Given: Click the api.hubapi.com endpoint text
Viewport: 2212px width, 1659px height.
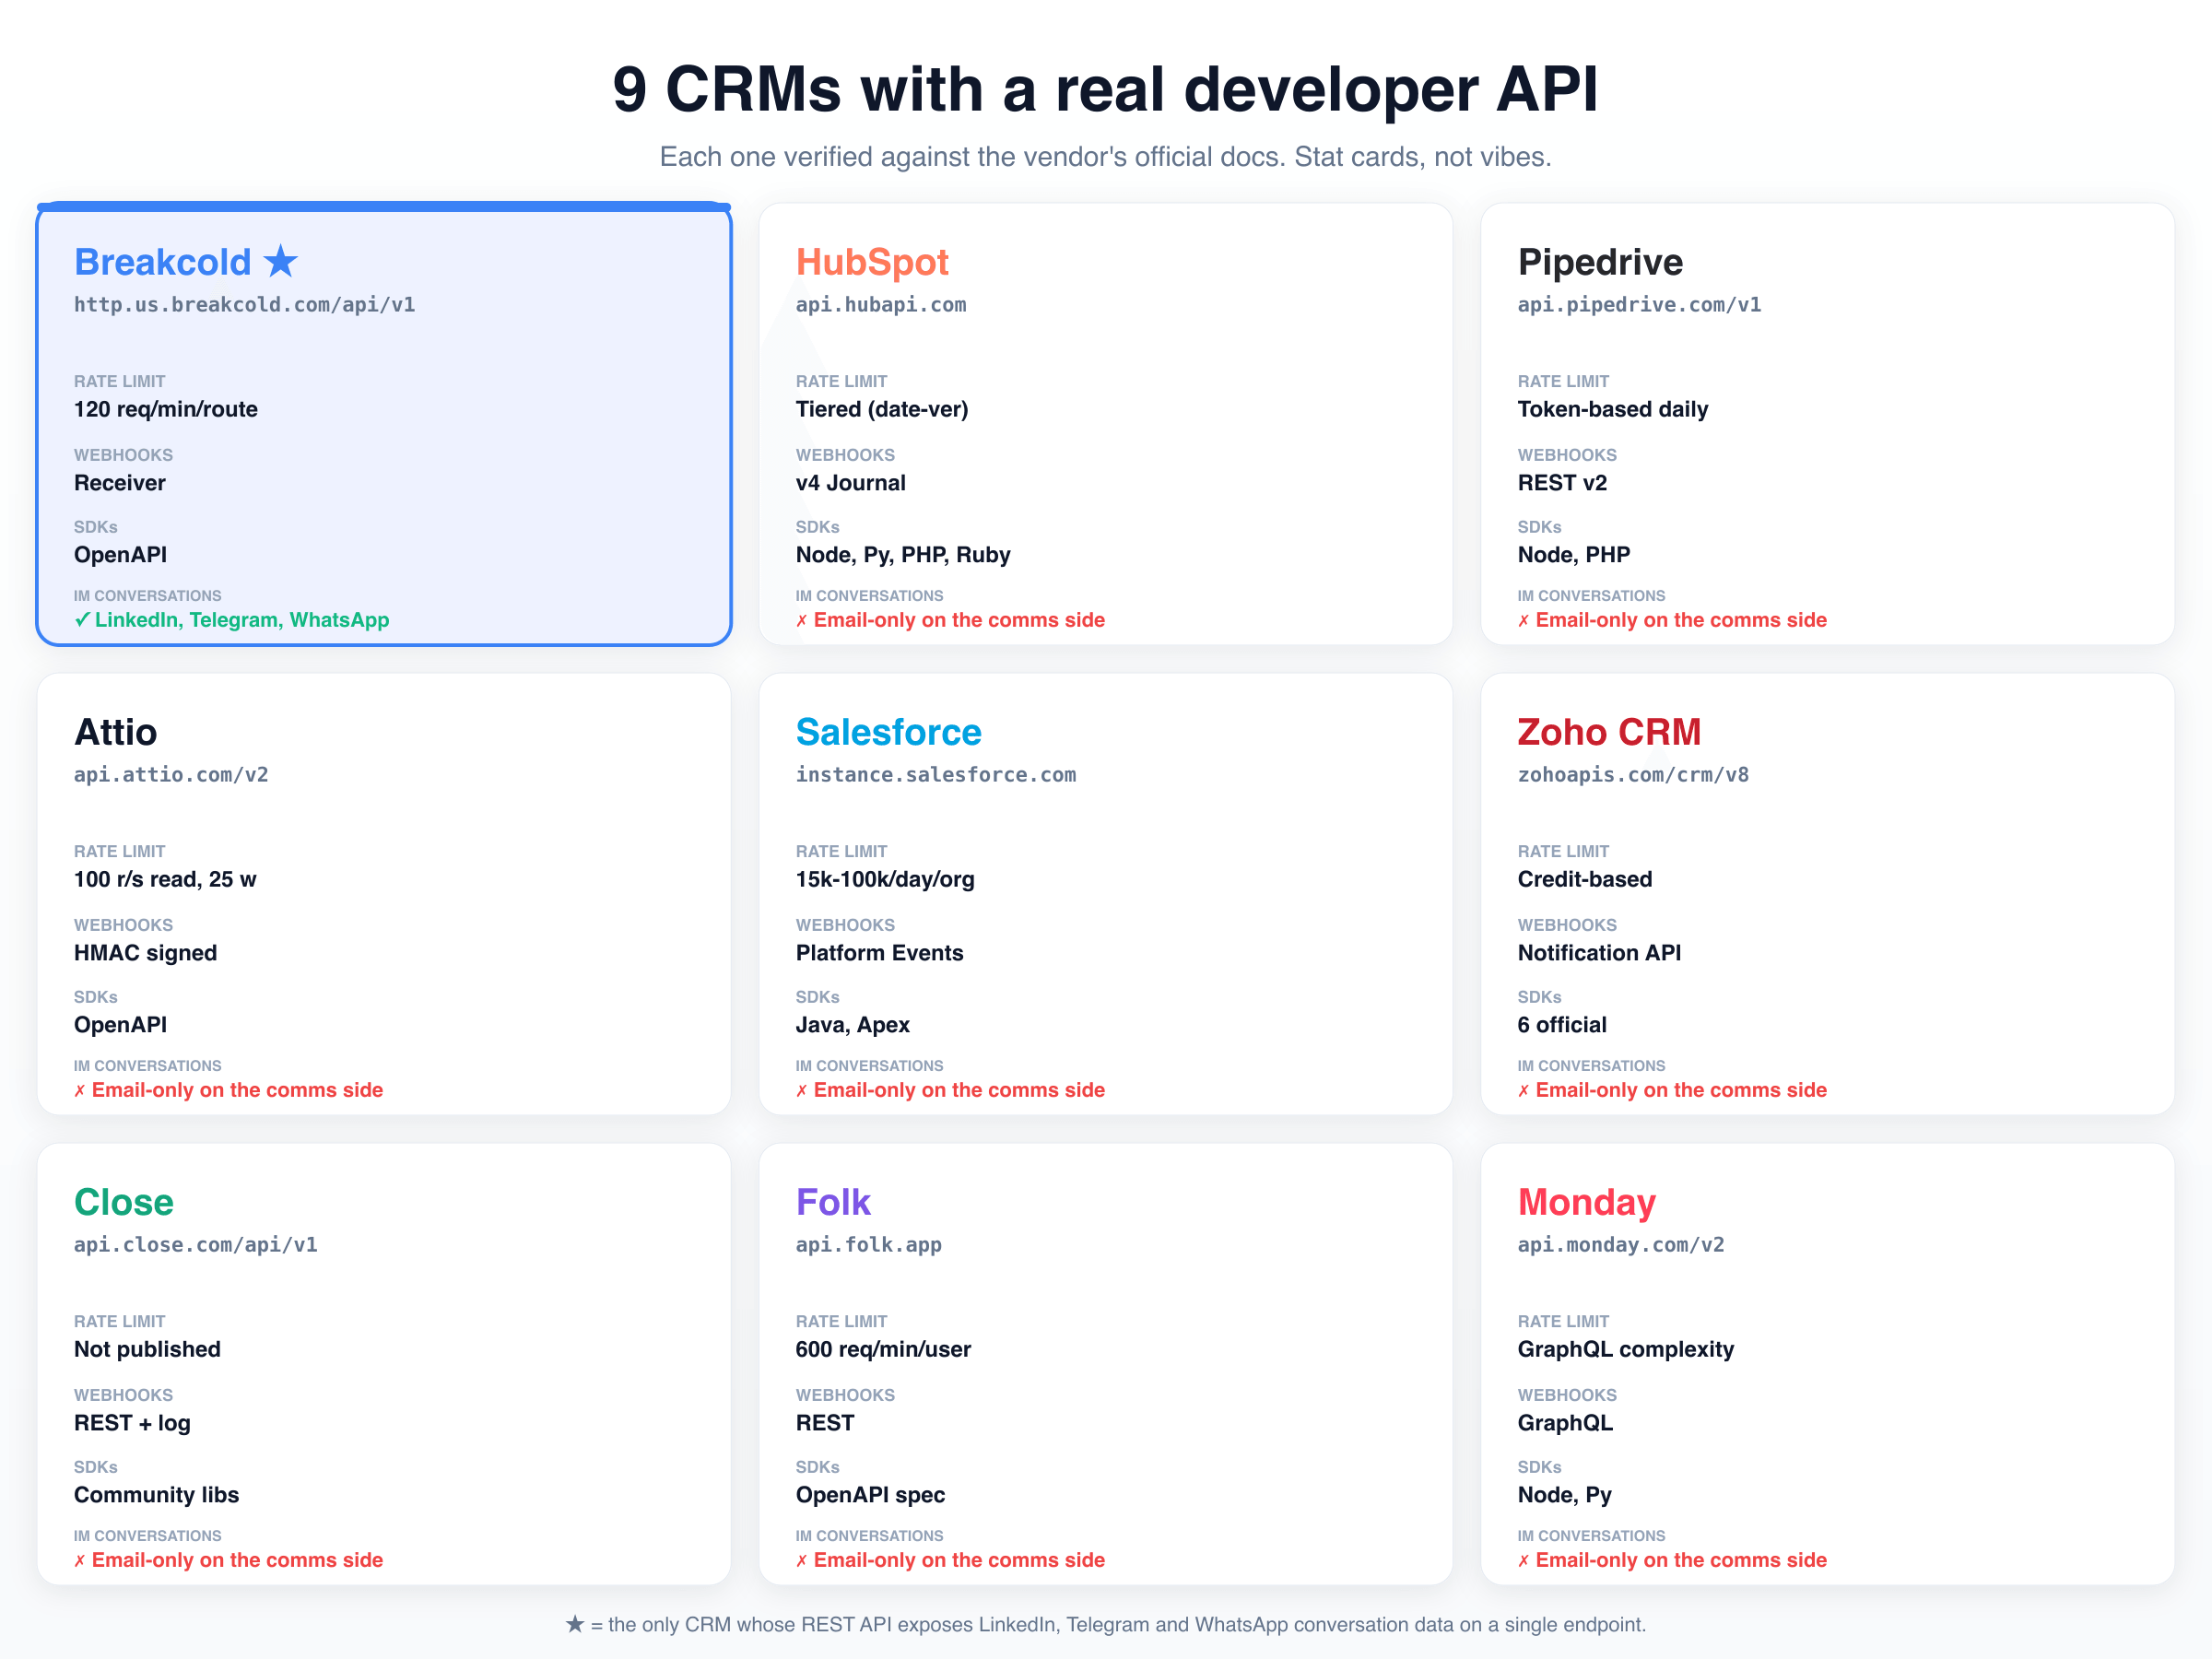Looking at the screenshot, I should 881,305.
